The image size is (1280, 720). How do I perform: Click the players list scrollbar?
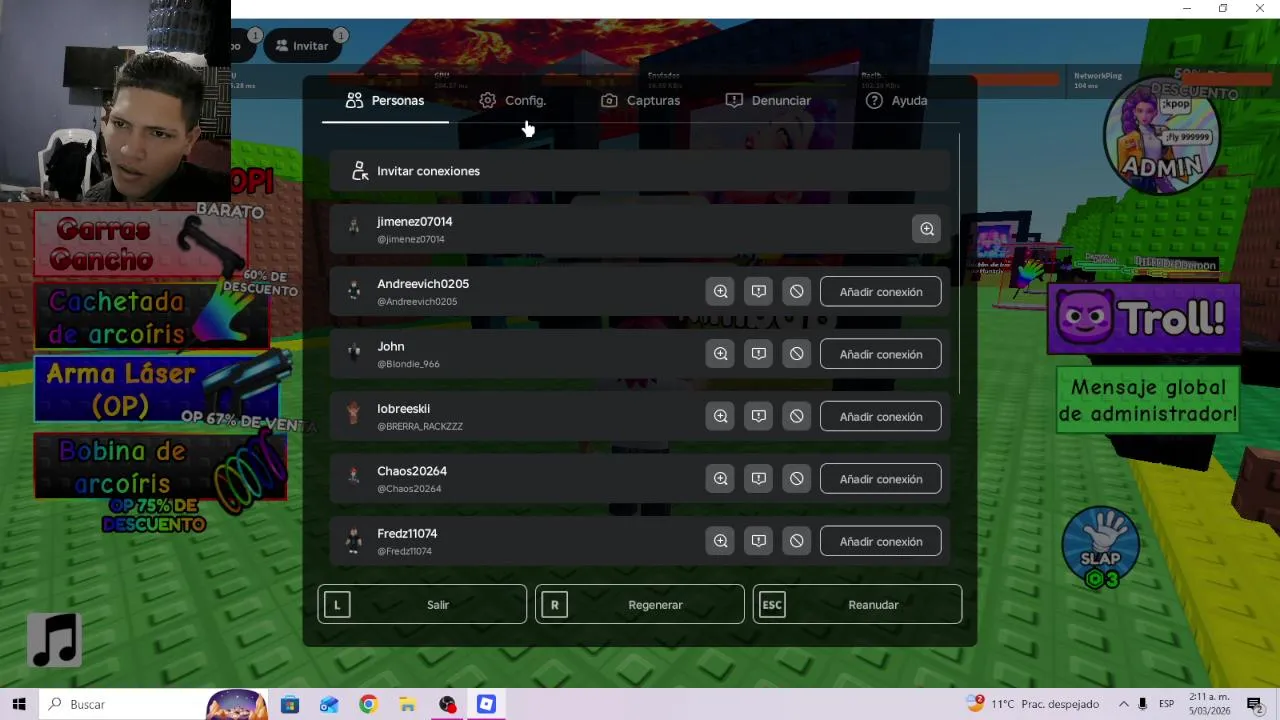pos(959,263)
